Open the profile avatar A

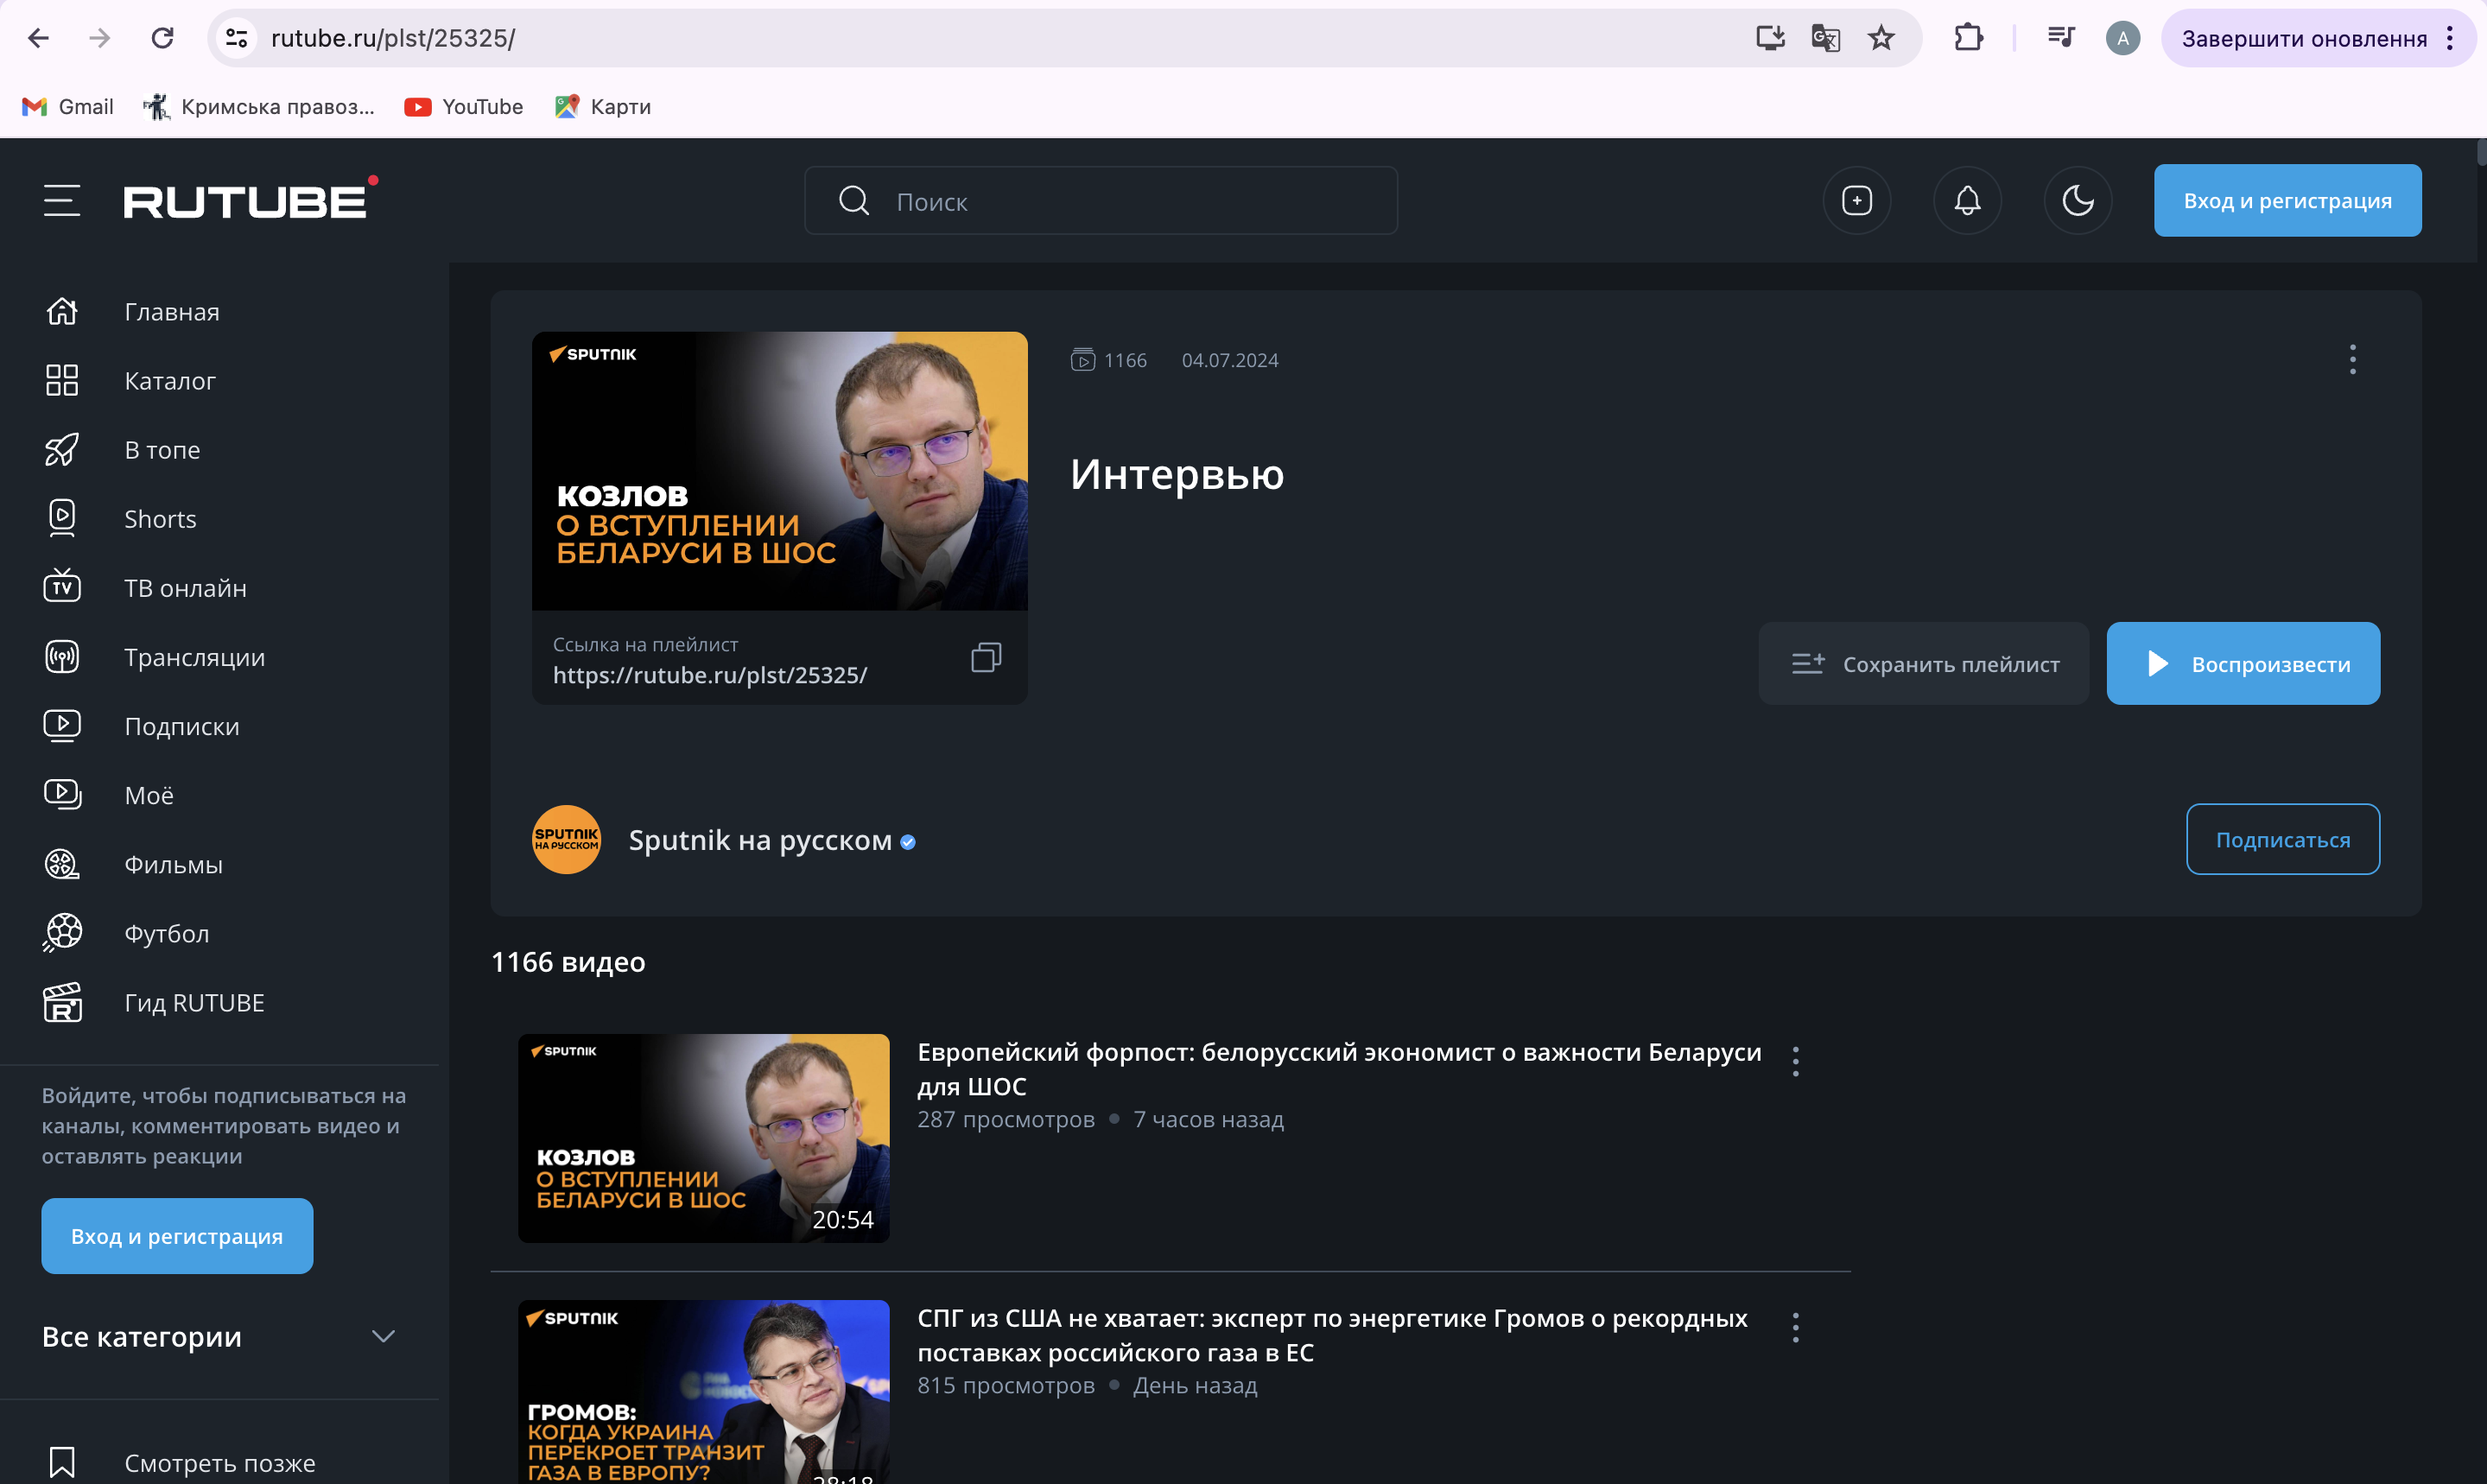2122,38
